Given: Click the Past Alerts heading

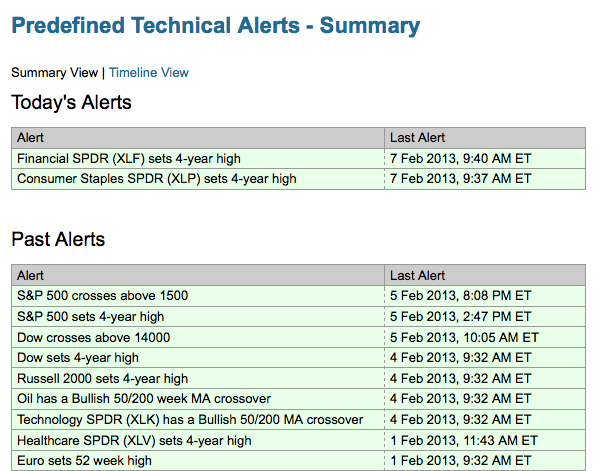Looking at the screenshot, I should [x=58, y=239].
